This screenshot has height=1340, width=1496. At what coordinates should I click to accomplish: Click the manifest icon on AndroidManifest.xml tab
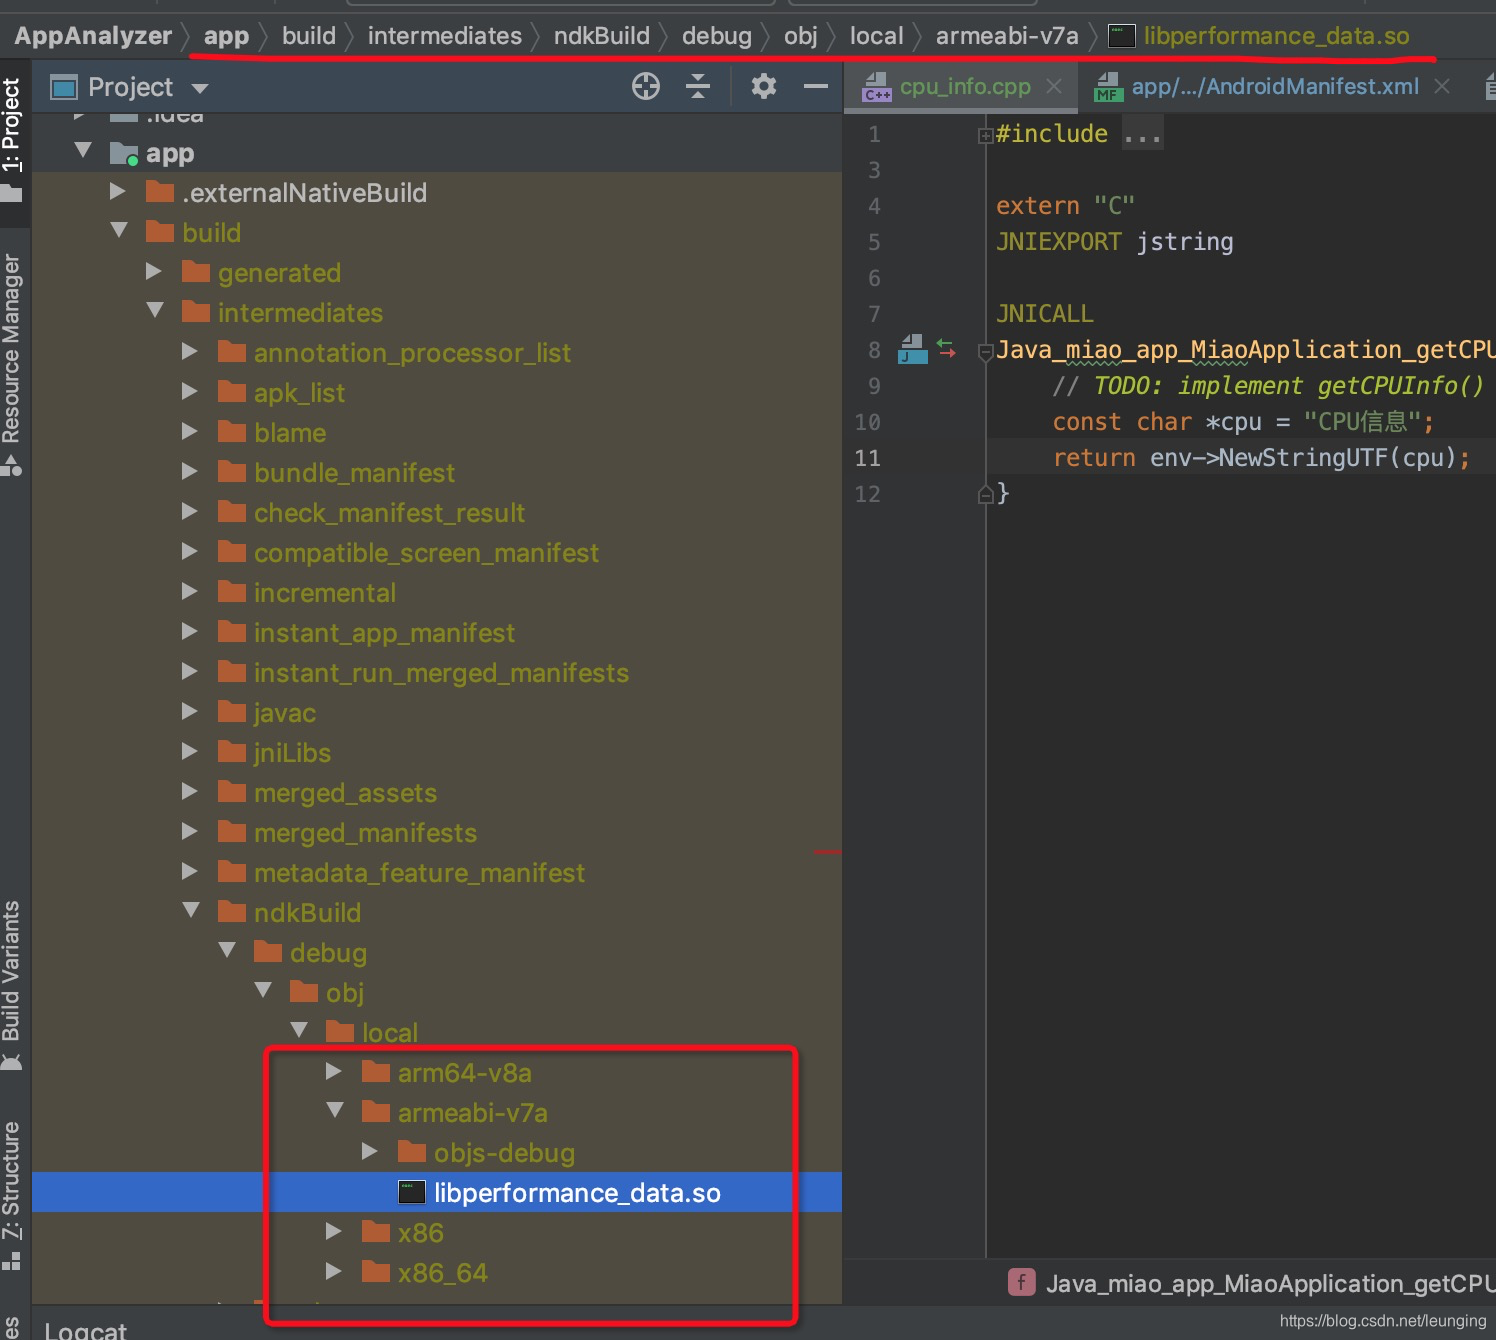point(1108,87)
